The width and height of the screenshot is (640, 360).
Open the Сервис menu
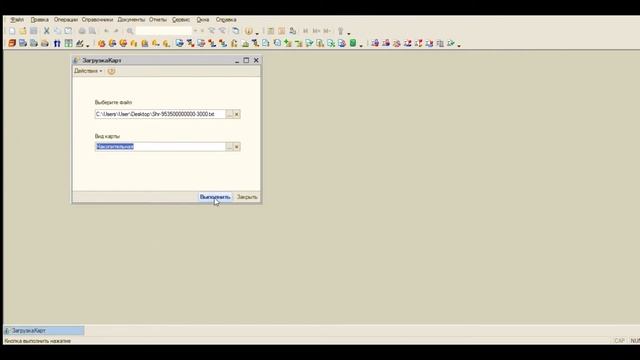click(x=181, y=20)
